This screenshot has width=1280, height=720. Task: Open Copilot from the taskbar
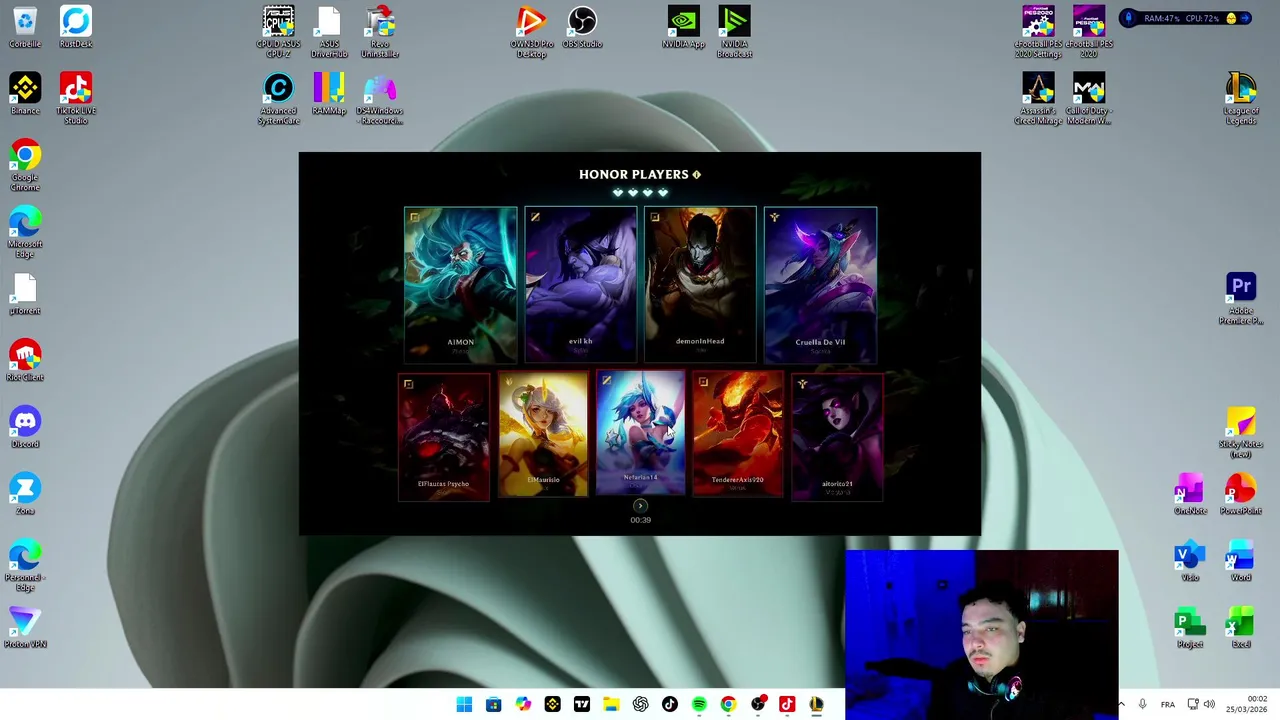[523, 705]
